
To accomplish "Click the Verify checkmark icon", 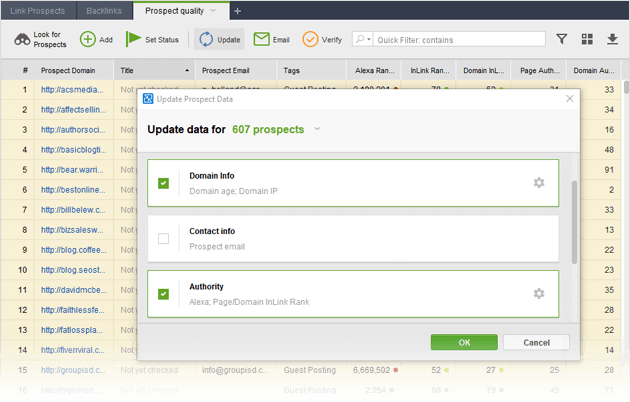I will pyautogui.click(x=310, y=40).
